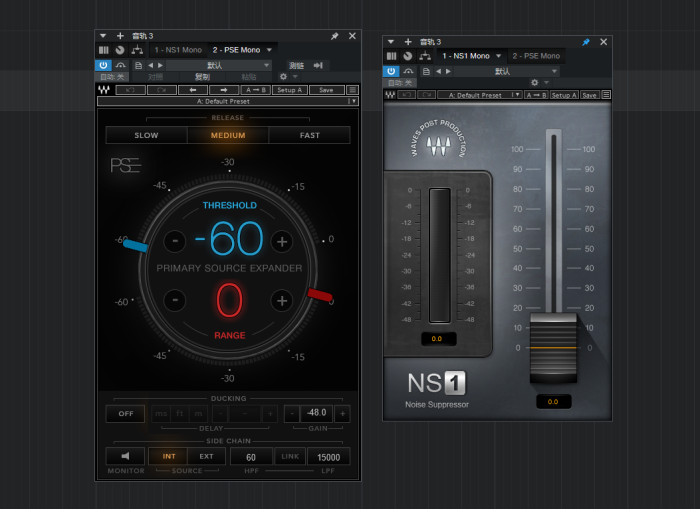Screen dimensions: 700x509
Task: Click the plus icon in PSE window title bar
Action: click(x=120, y=36)
